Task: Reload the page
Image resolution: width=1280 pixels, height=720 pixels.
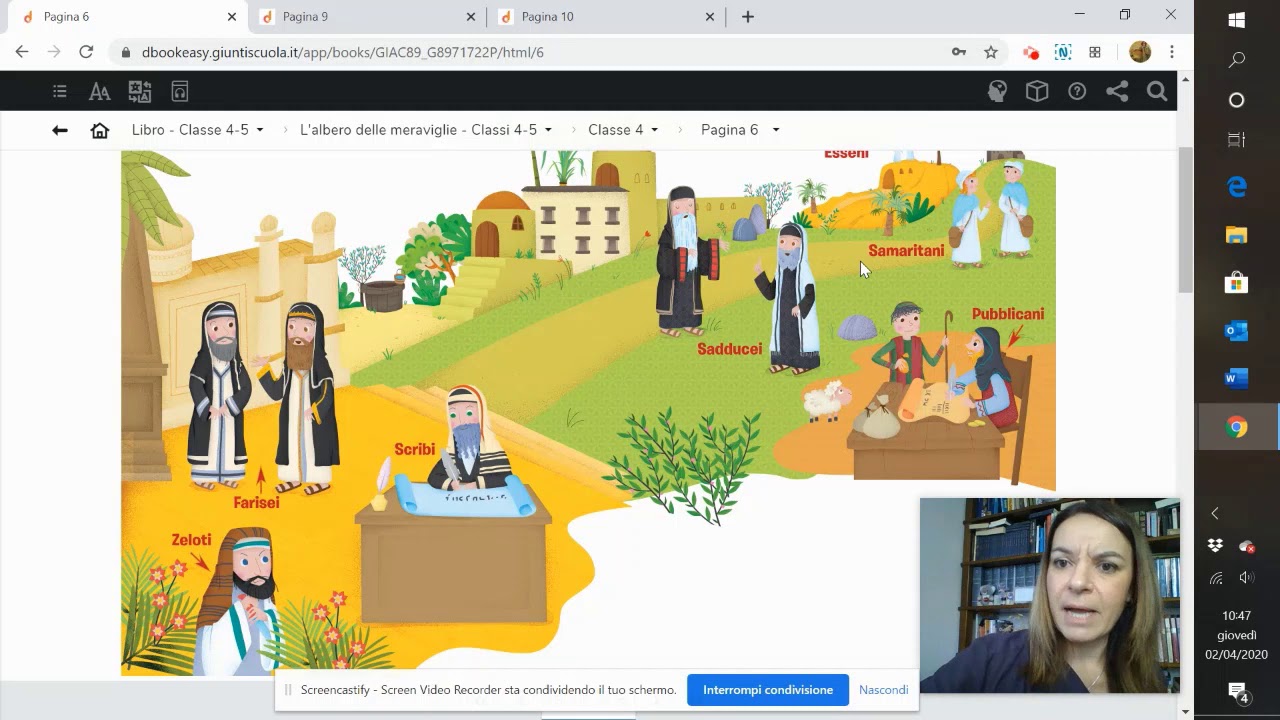Action: pyautogui.click(x=86, y=52)
